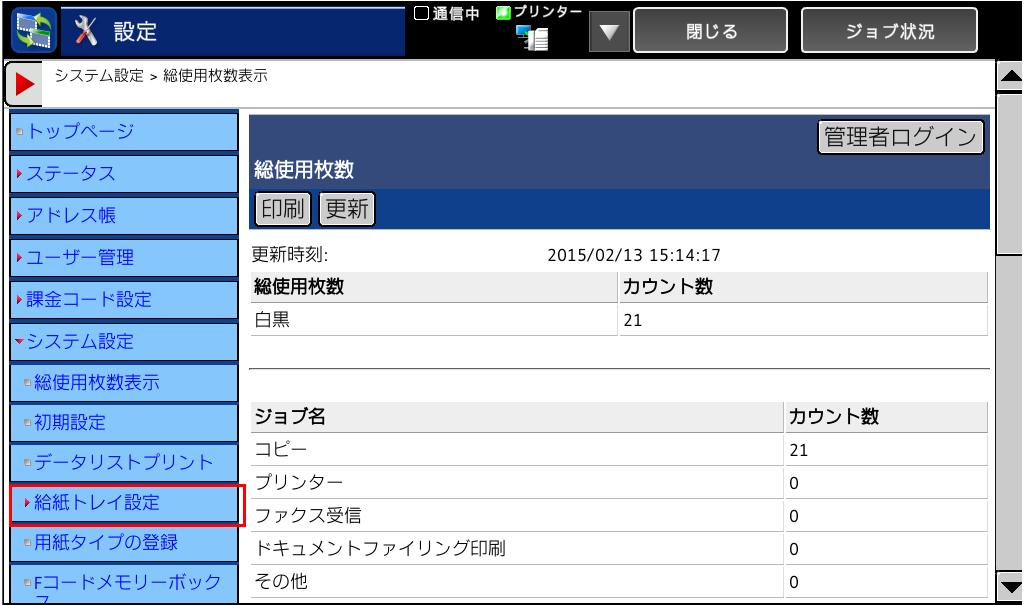Image resolution: width=1025 pixels, height=605 pixels.
Task: Expand the アドレス帳 menu item
Action: click(x=124, y=215)
